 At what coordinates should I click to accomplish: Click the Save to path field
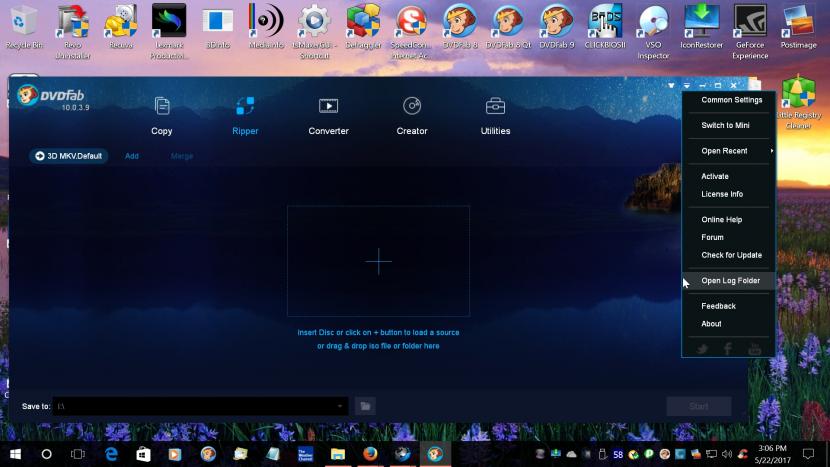(200, 406)
